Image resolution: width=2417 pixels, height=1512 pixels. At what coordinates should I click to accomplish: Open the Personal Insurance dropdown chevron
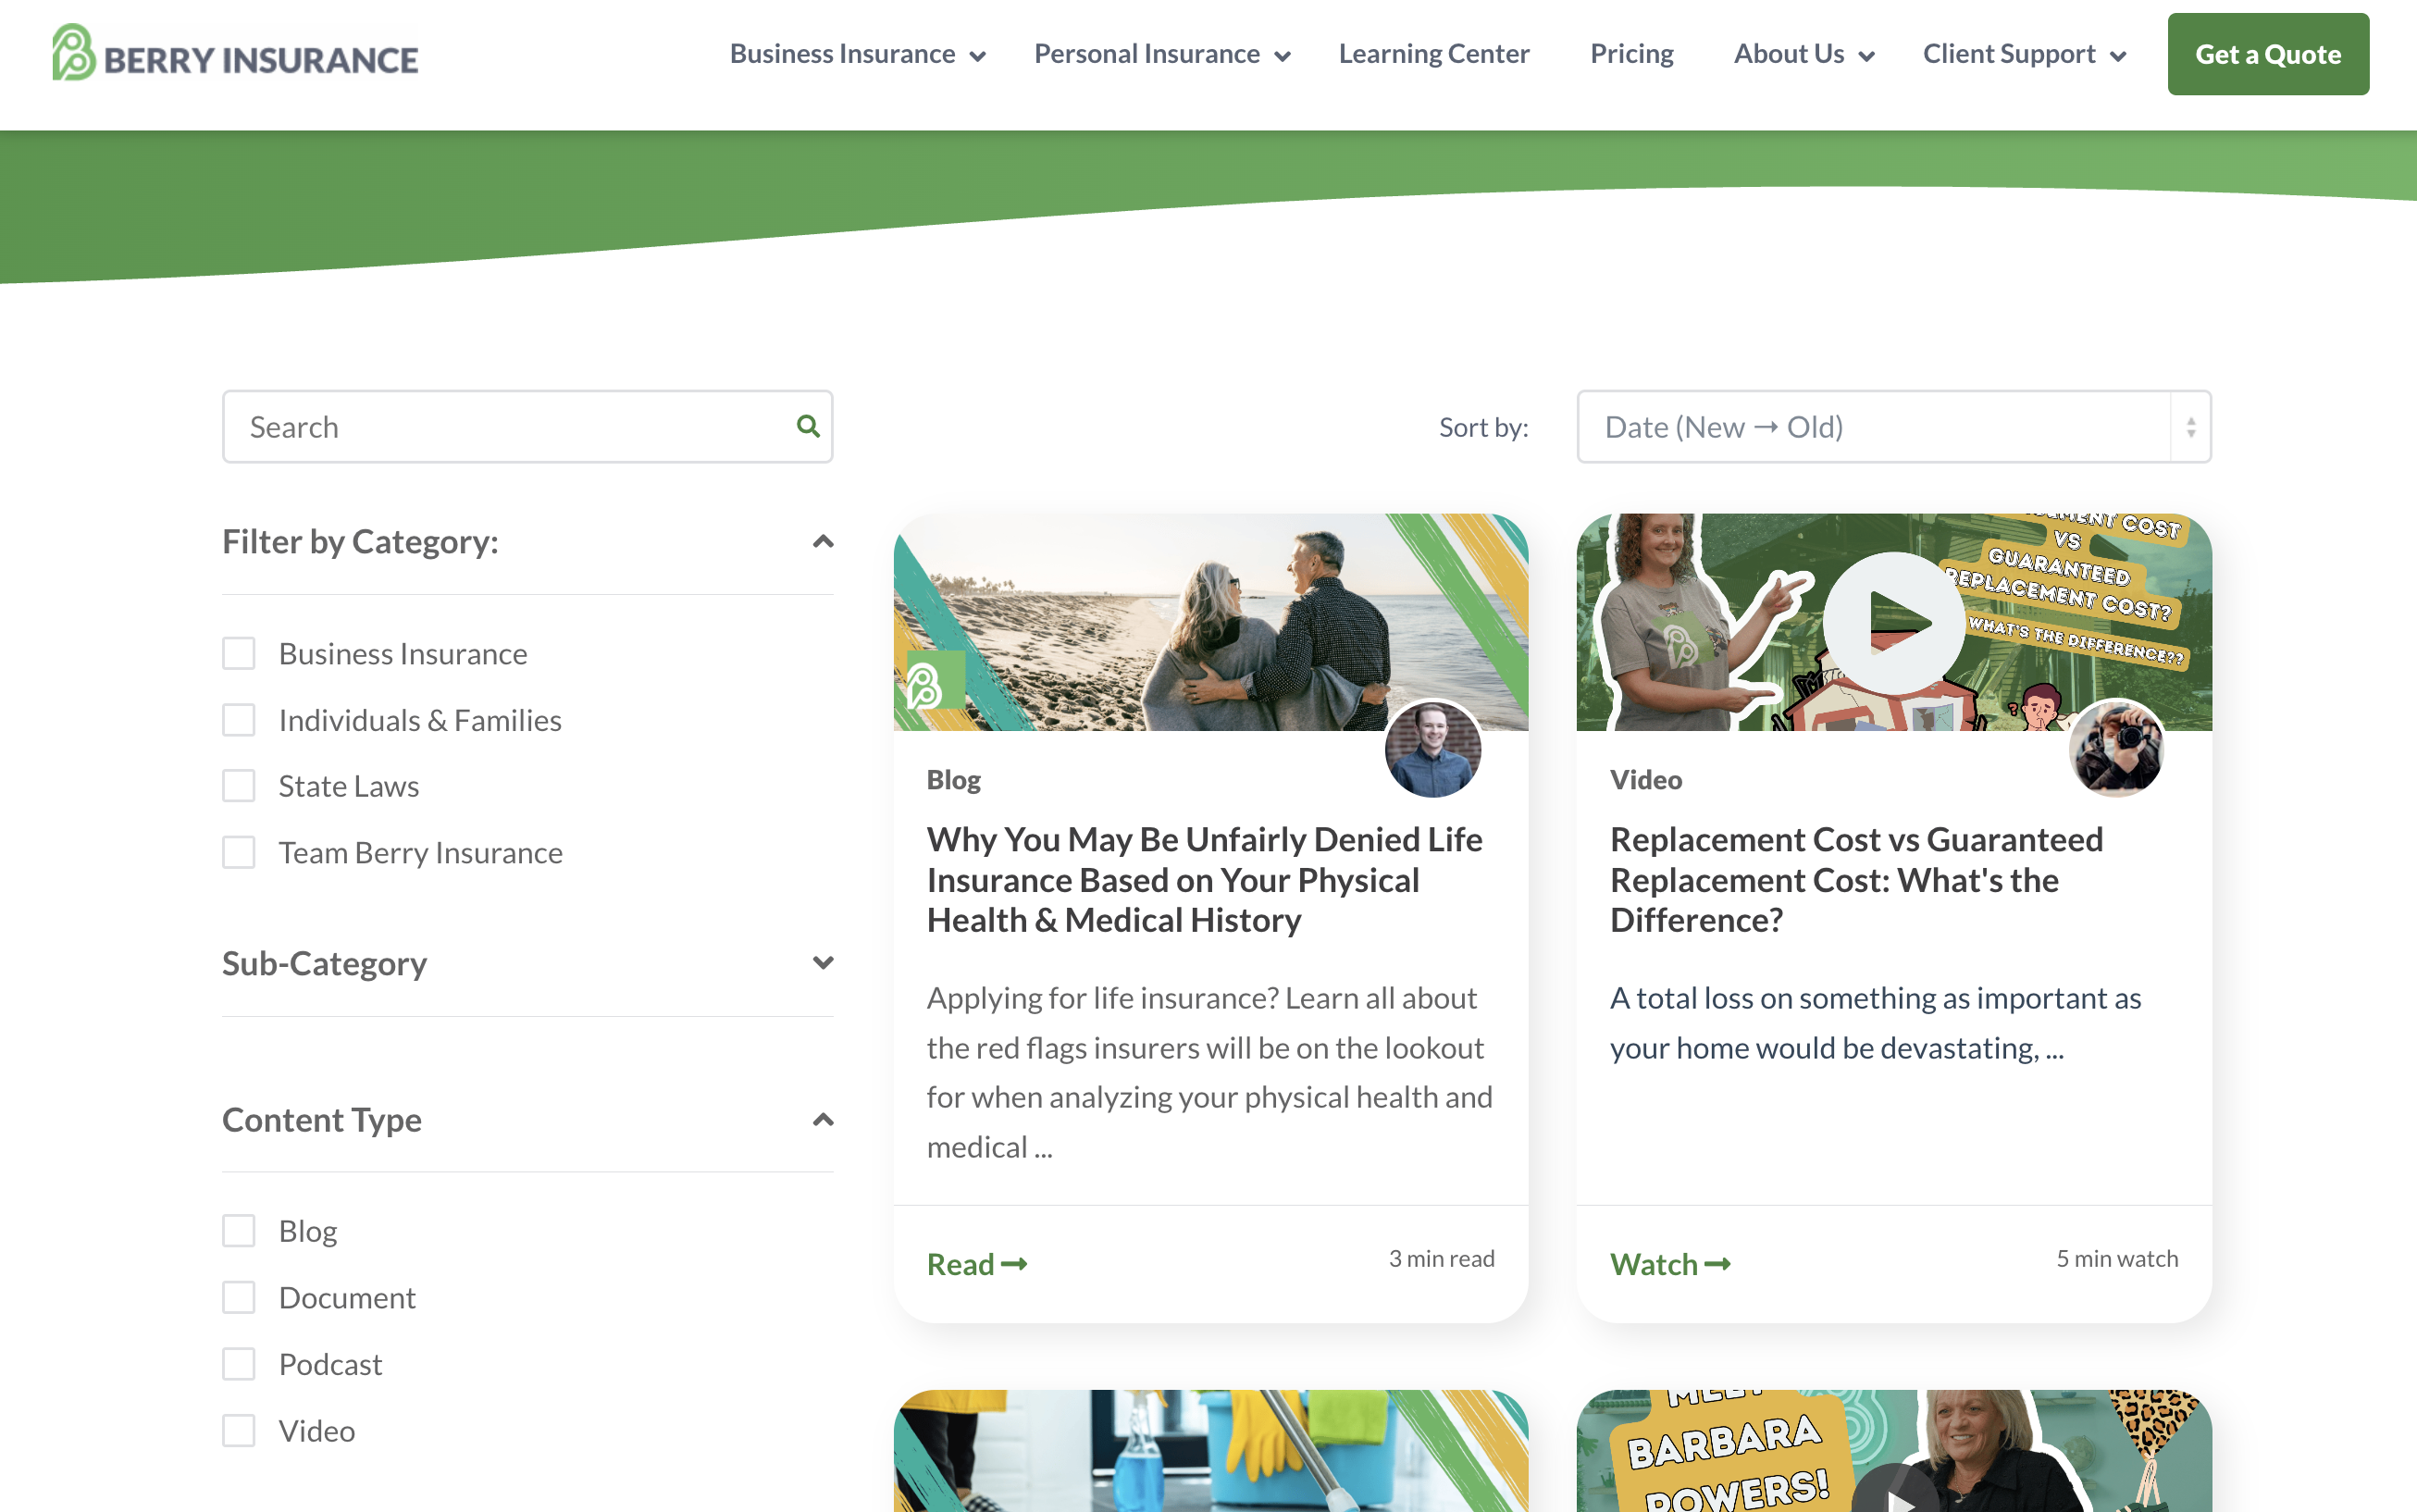(1282, 56)
